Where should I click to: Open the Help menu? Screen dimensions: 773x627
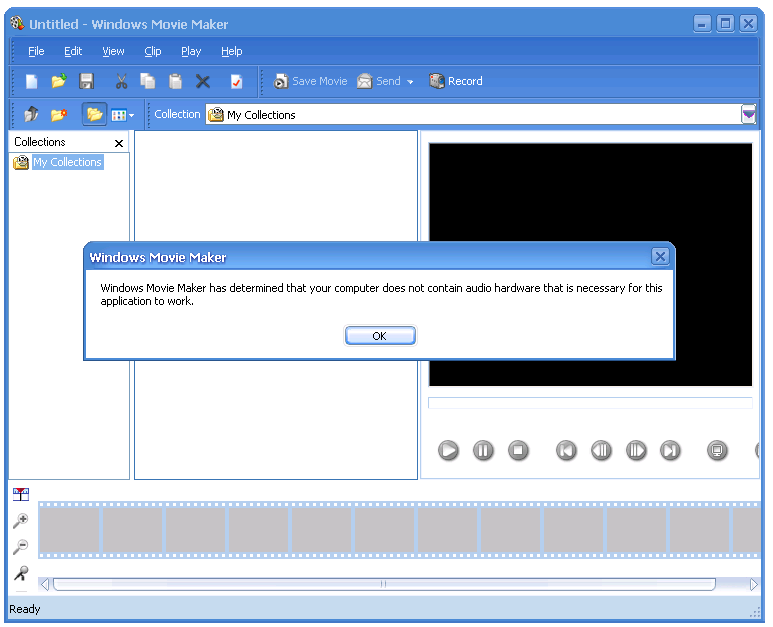click(232, 51)
